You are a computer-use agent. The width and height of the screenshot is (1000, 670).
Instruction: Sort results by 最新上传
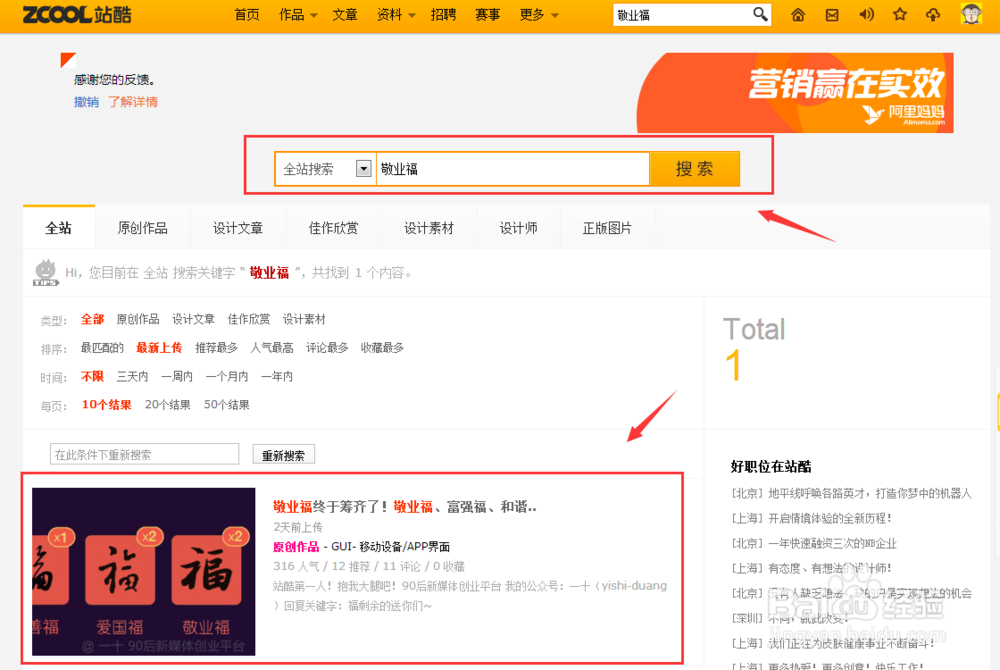point(160,347)
